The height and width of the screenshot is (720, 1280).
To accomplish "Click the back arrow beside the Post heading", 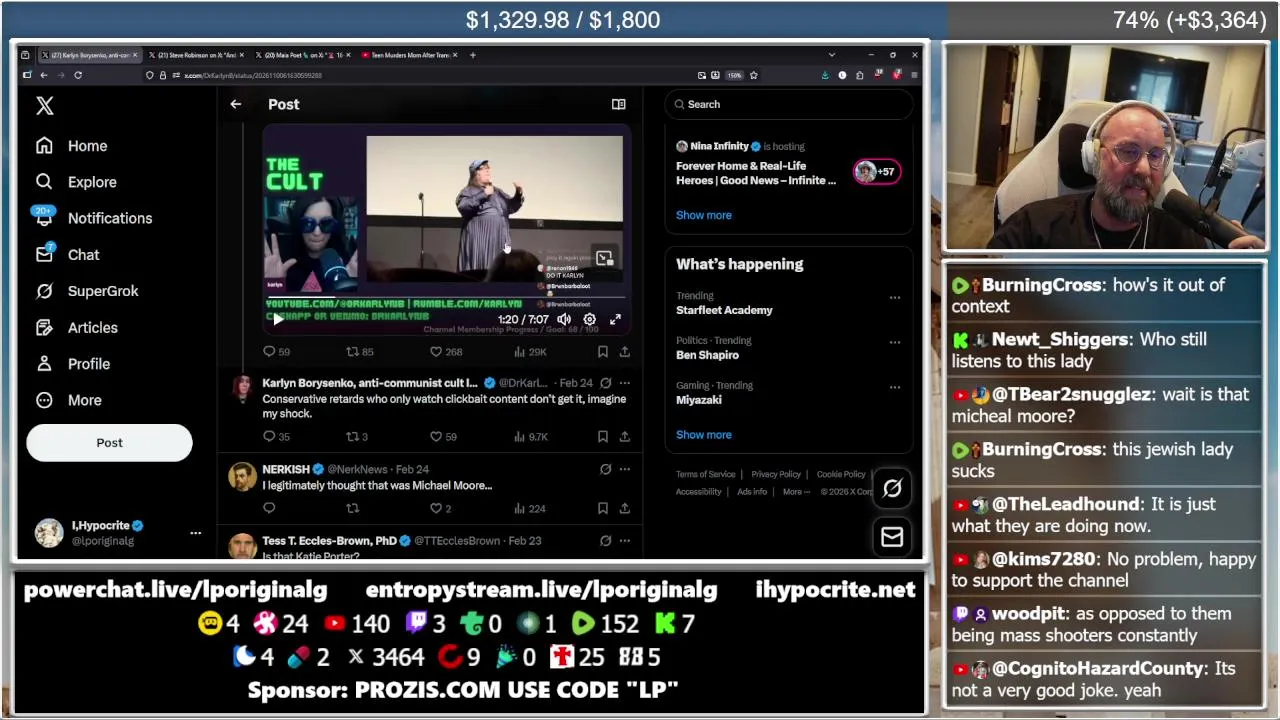I will (x=236, y=104).
